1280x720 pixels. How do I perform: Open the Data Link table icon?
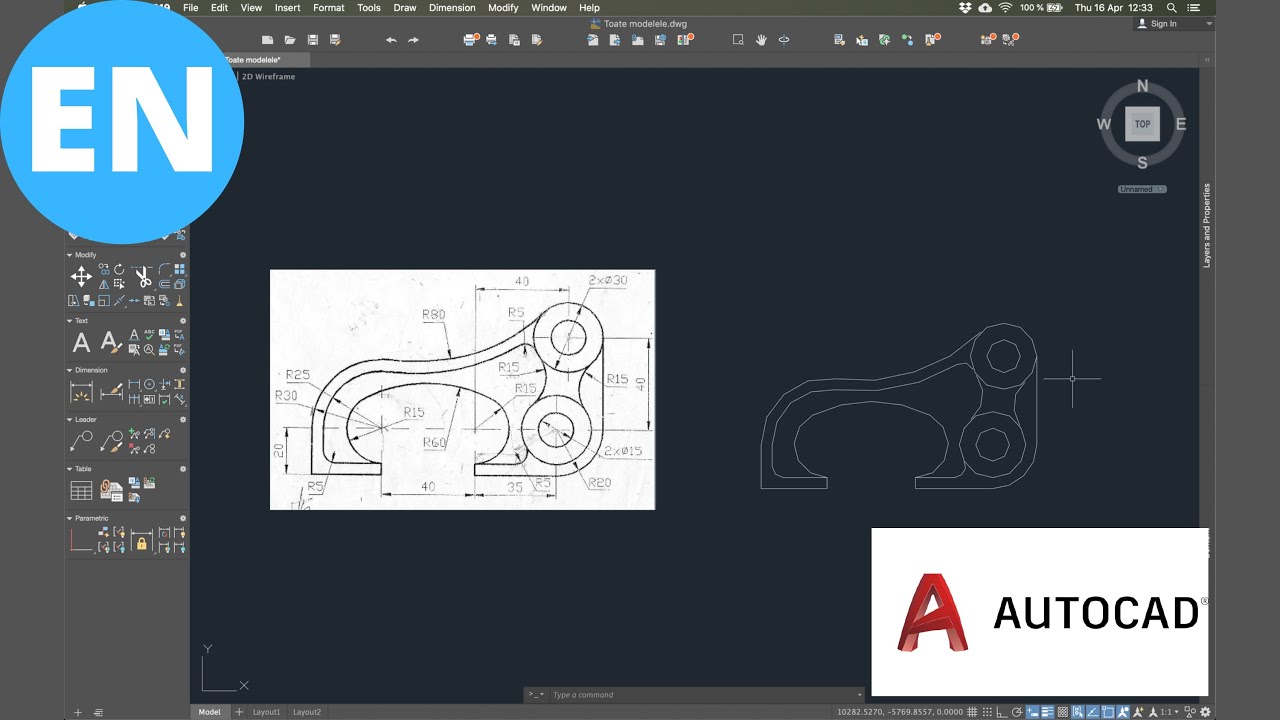pyautogui.click(x=112, y=491)
